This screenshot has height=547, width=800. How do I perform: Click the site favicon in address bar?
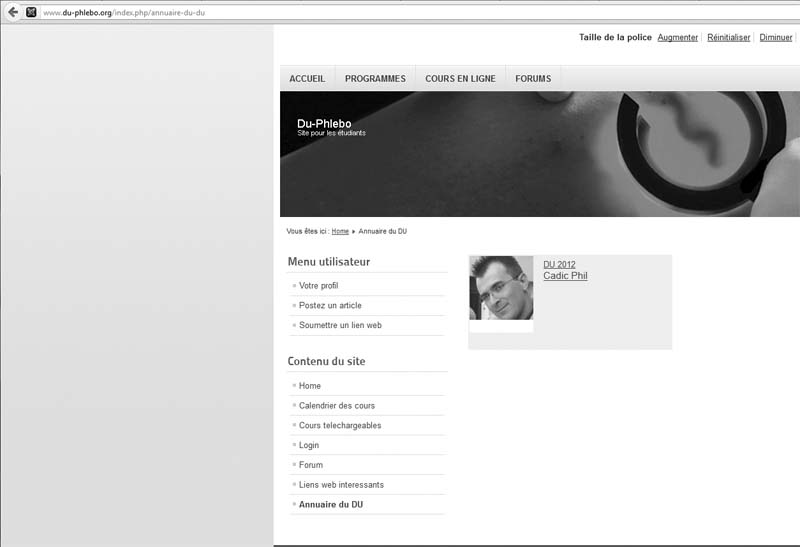31,12
